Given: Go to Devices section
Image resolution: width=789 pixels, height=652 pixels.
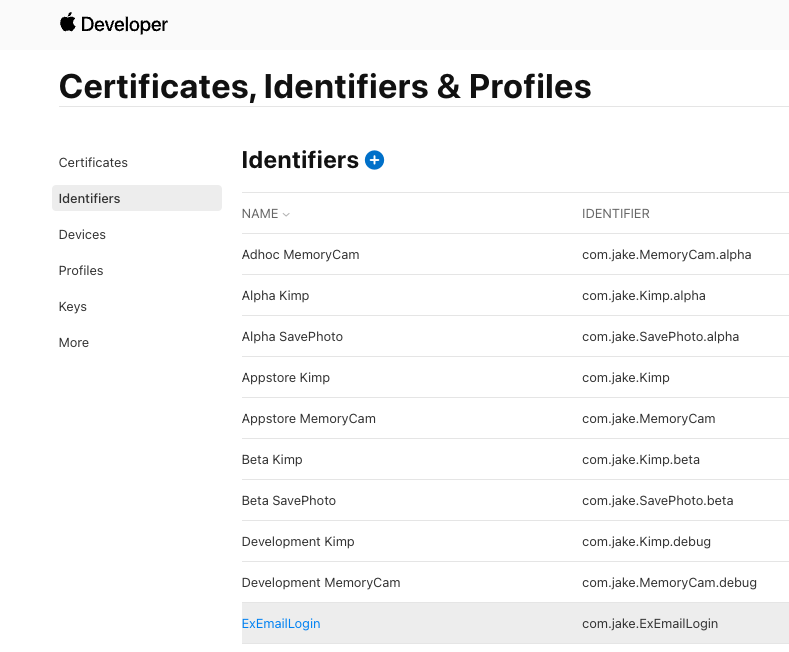Looking at the screenshot, I should click(x=82, y=234).
